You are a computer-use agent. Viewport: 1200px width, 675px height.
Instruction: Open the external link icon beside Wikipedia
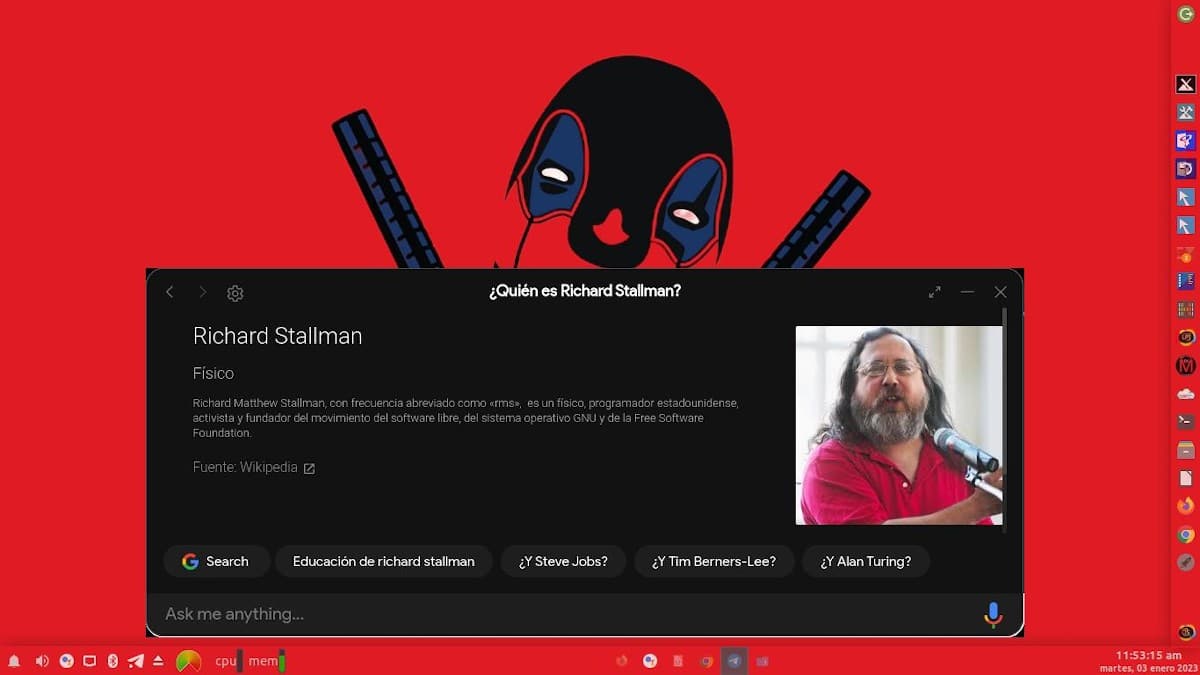pyautogui.click(x=309, y=468)
